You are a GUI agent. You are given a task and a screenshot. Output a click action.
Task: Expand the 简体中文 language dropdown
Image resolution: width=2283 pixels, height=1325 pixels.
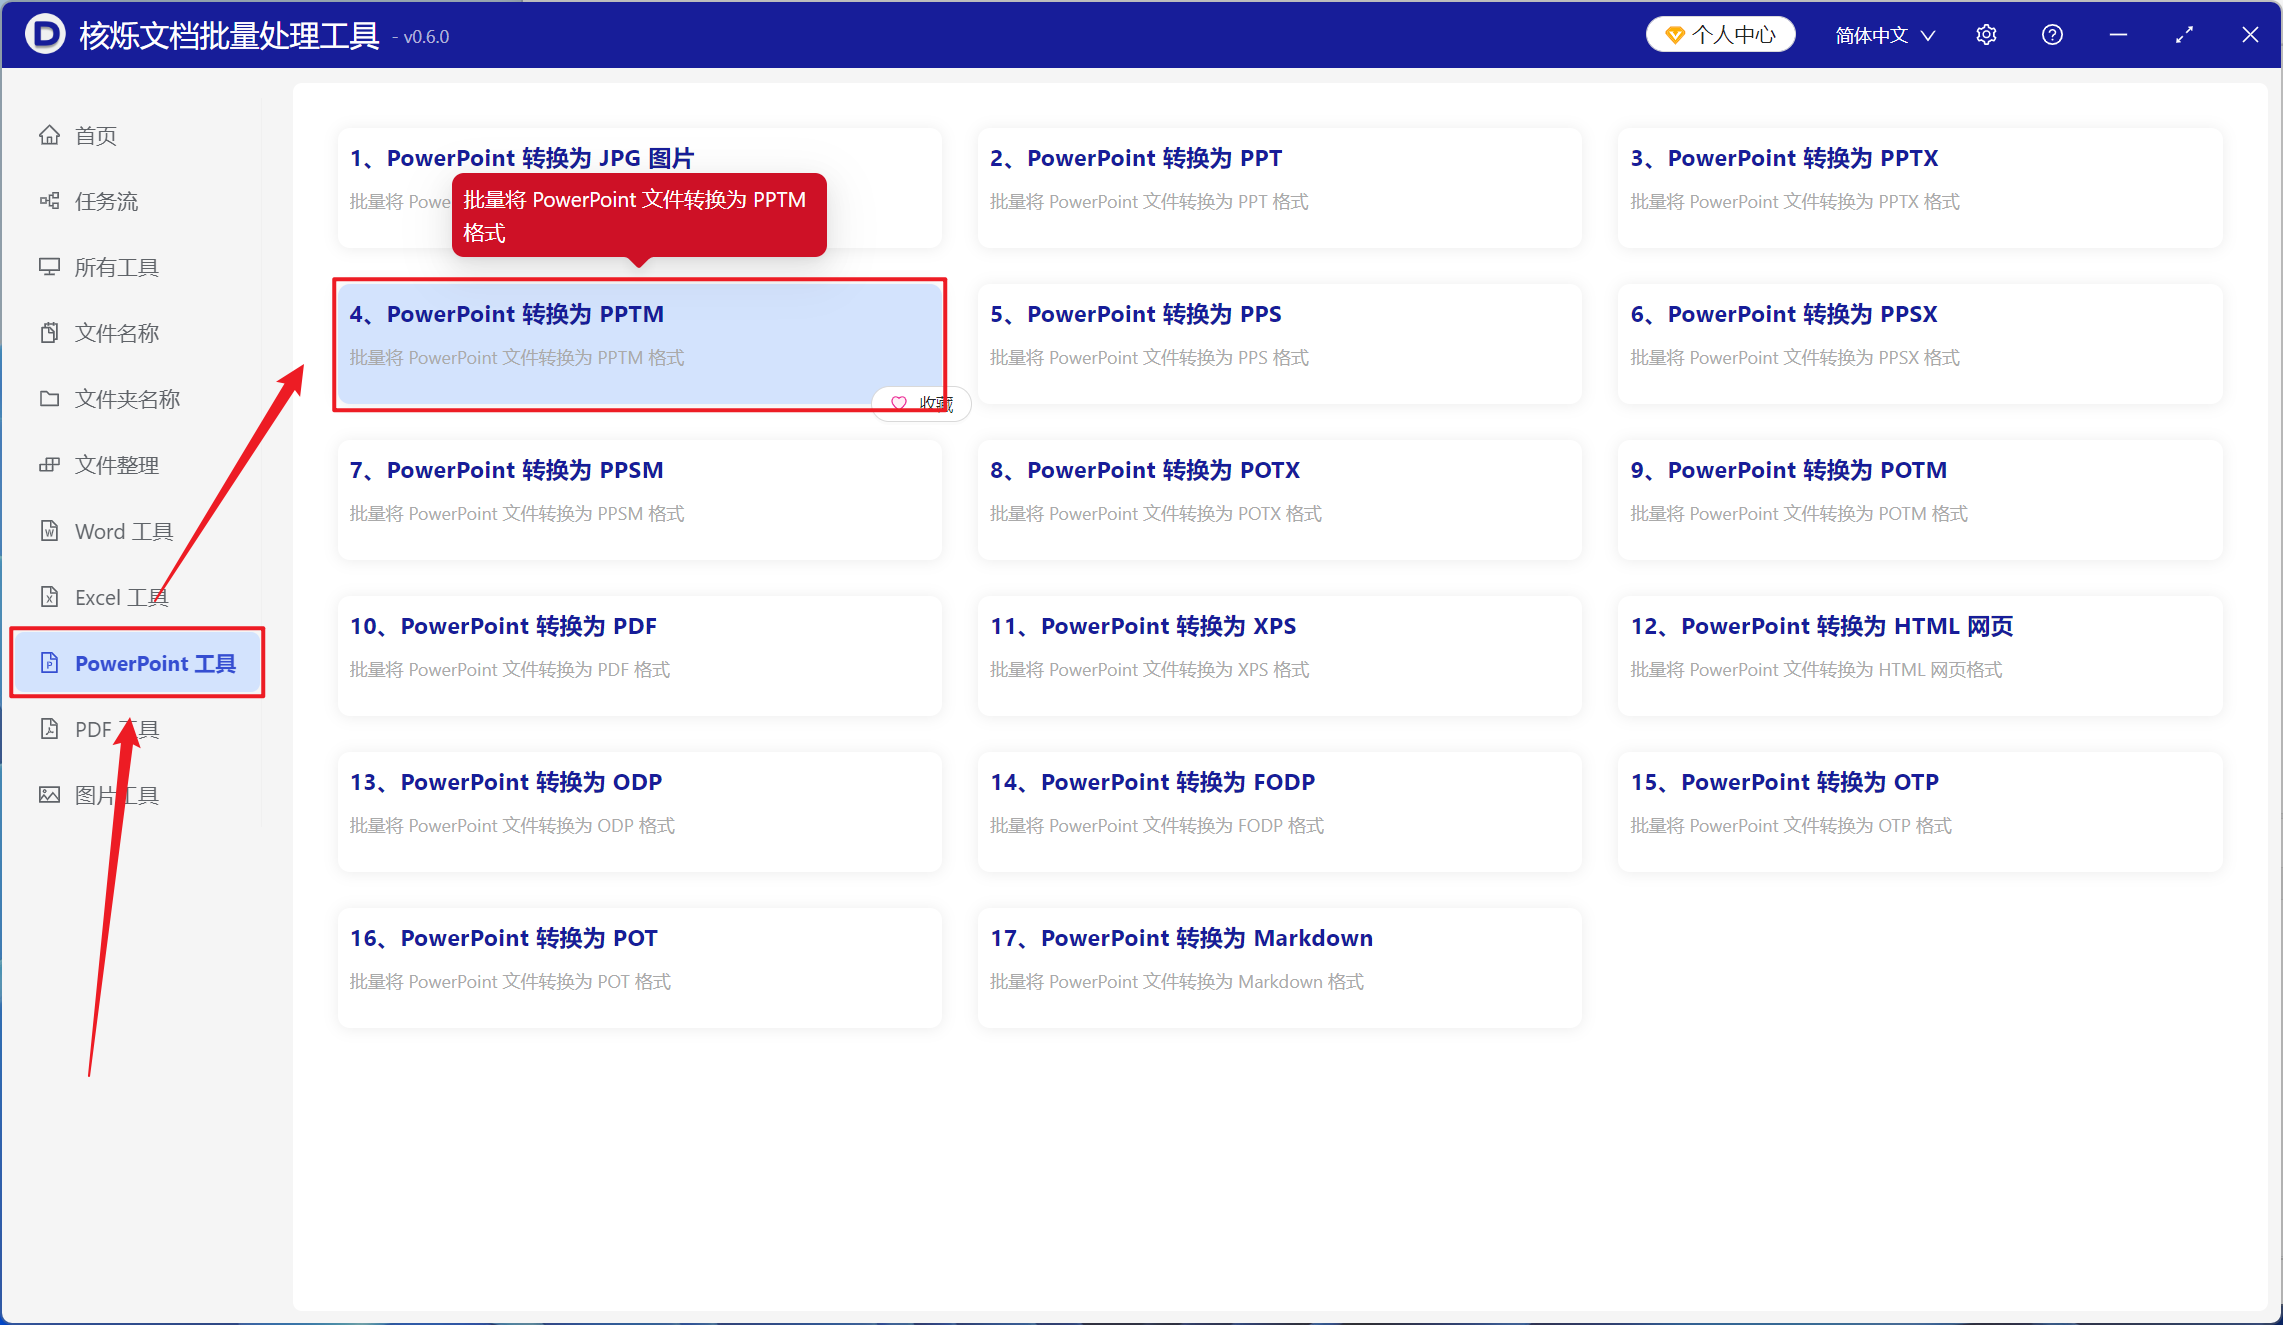pos(1885,35)
